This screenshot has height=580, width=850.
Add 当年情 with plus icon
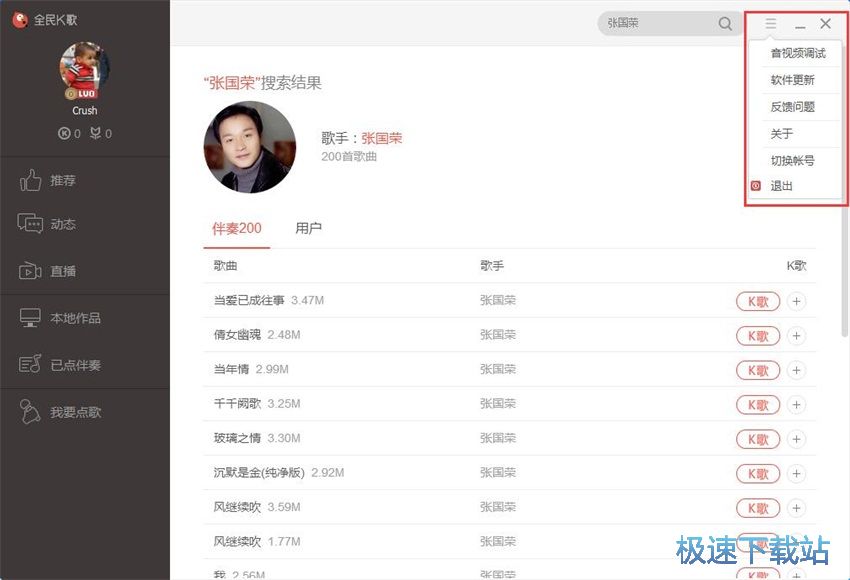796,370
